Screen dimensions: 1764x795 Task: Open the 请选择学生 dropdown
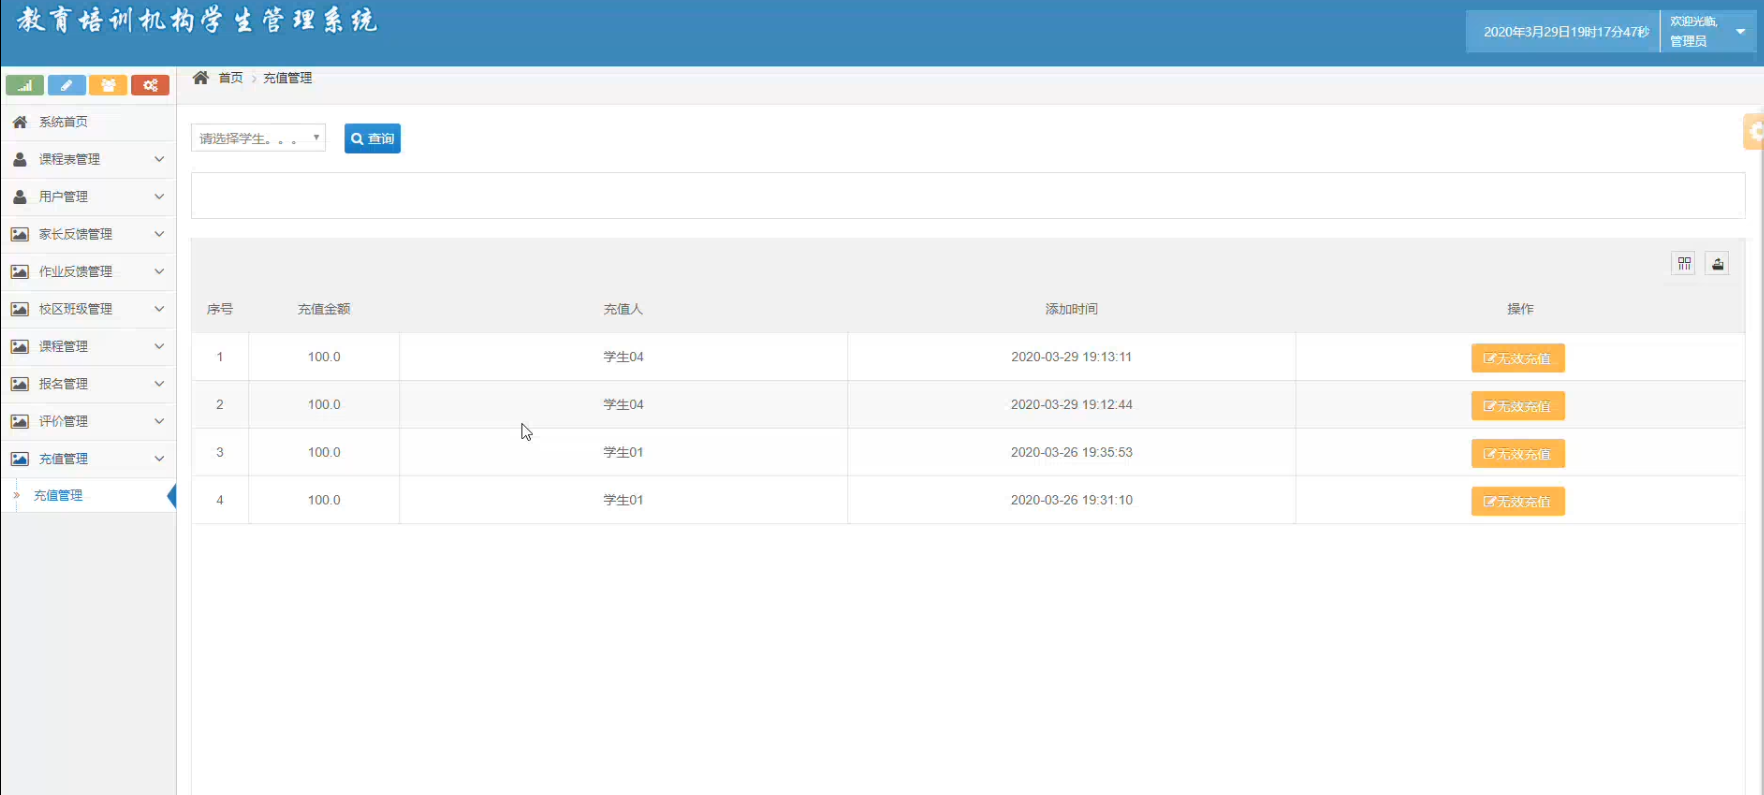(258, 138)
